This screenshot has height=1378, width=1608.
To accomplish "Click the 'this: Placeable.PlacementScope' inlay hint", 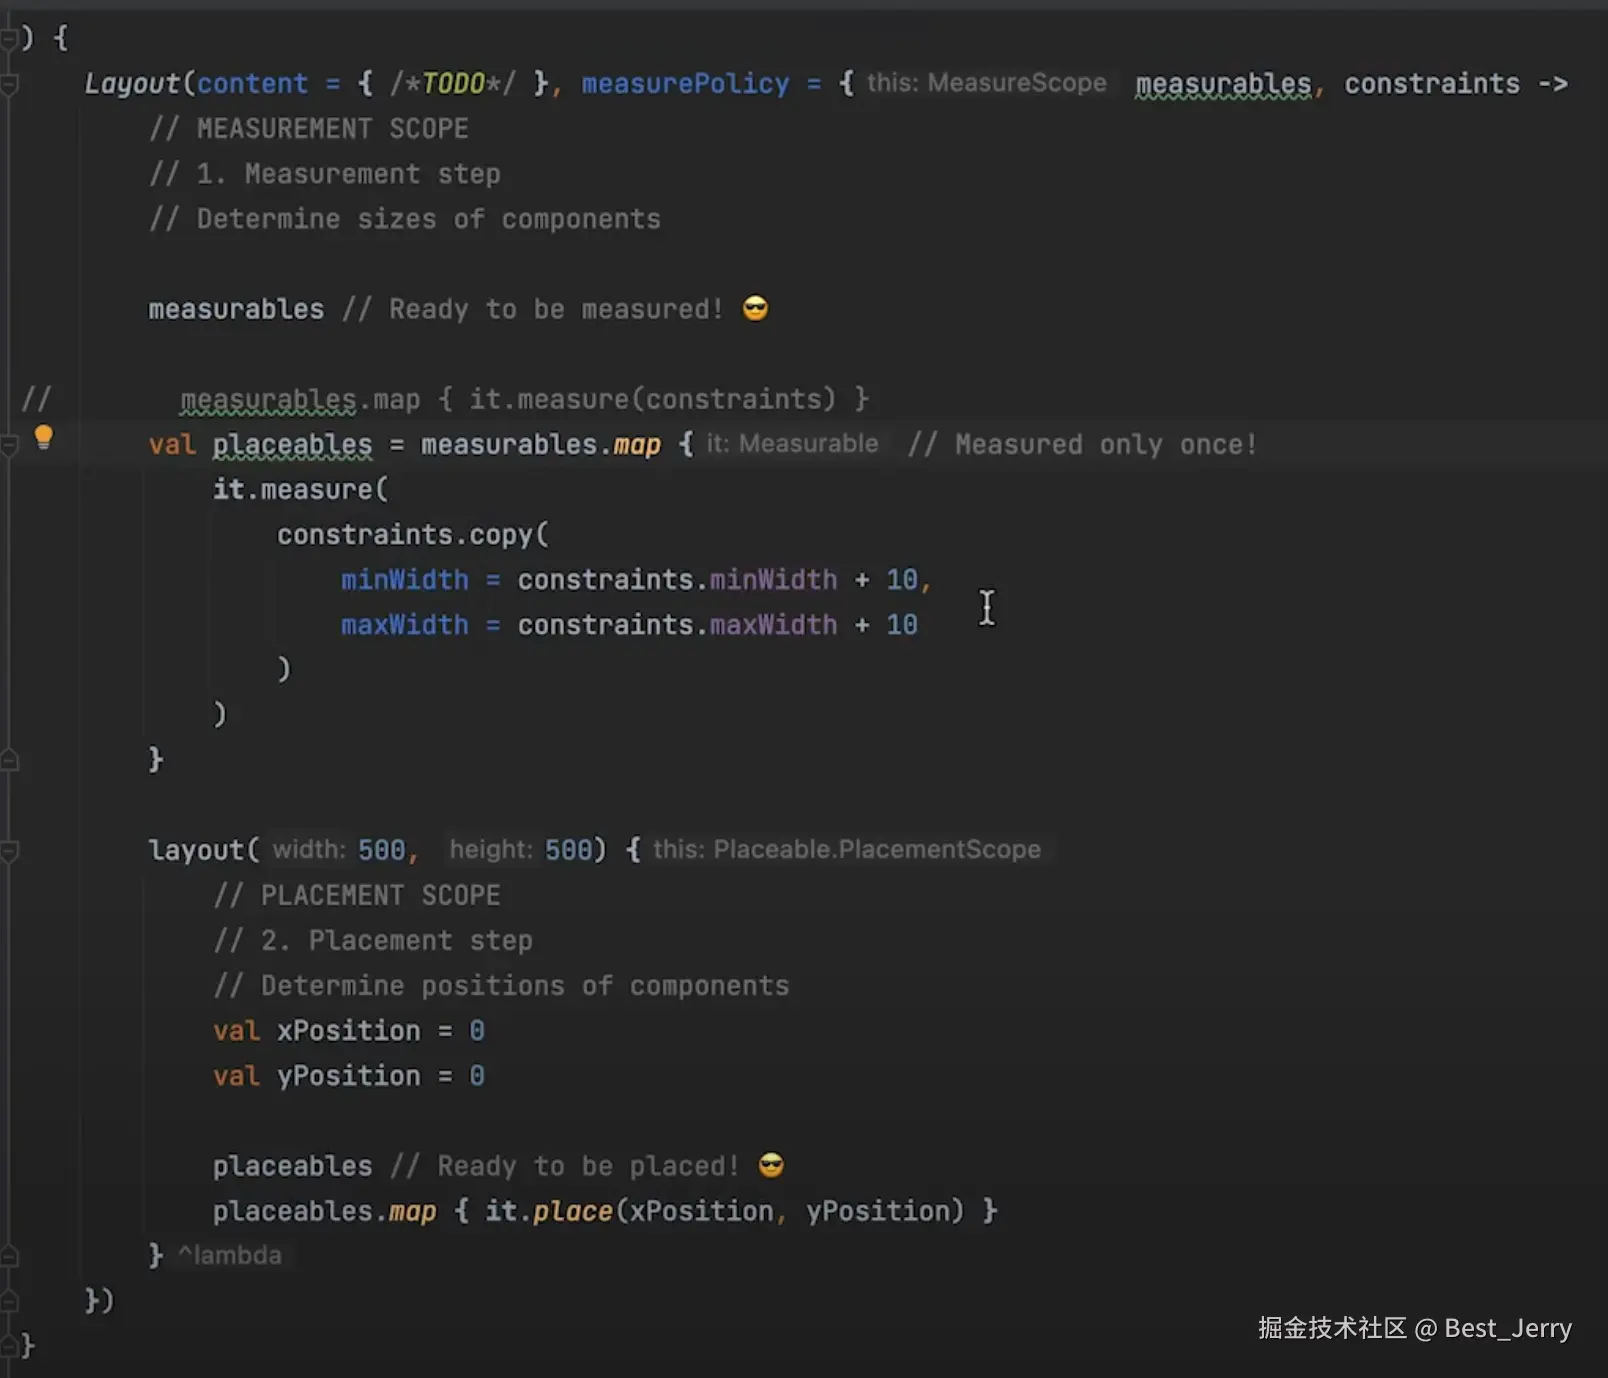I will pyautogui.click(x=847, y=850).
